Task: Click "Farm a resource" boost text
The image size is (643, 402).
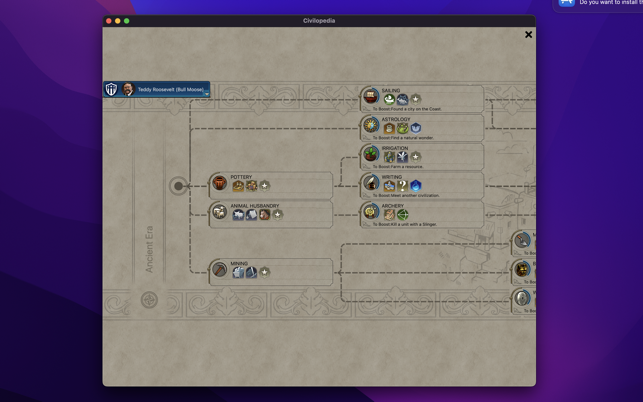Action: tap(406, 167)
